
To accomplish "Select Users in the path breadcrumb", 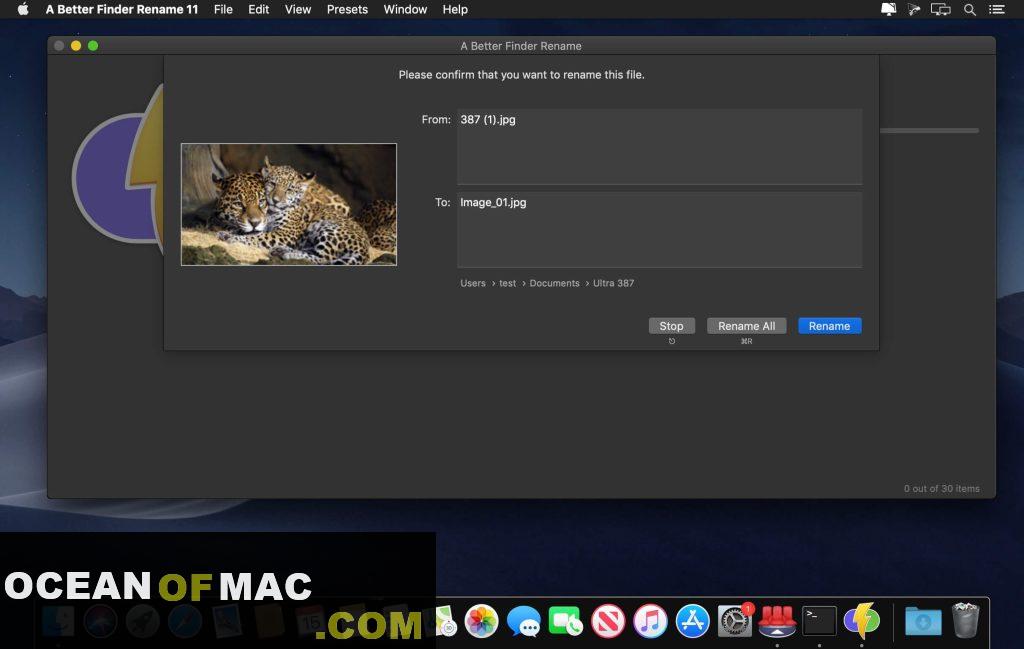I will [473, 283].
